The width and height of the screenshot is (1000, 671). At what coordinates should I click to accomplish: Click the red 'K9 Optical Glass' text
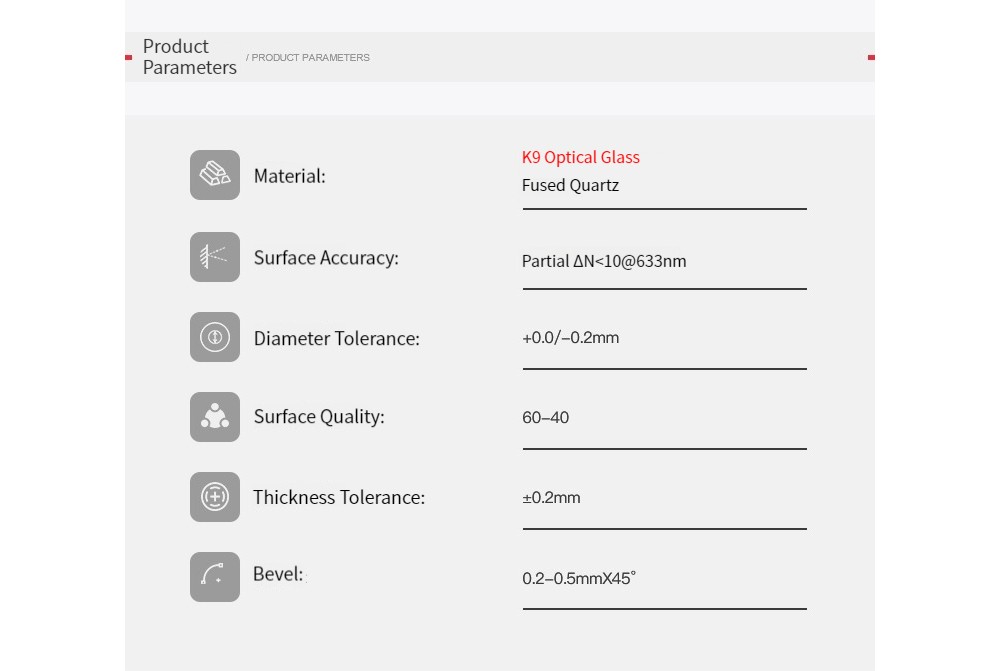pos(580,157)
